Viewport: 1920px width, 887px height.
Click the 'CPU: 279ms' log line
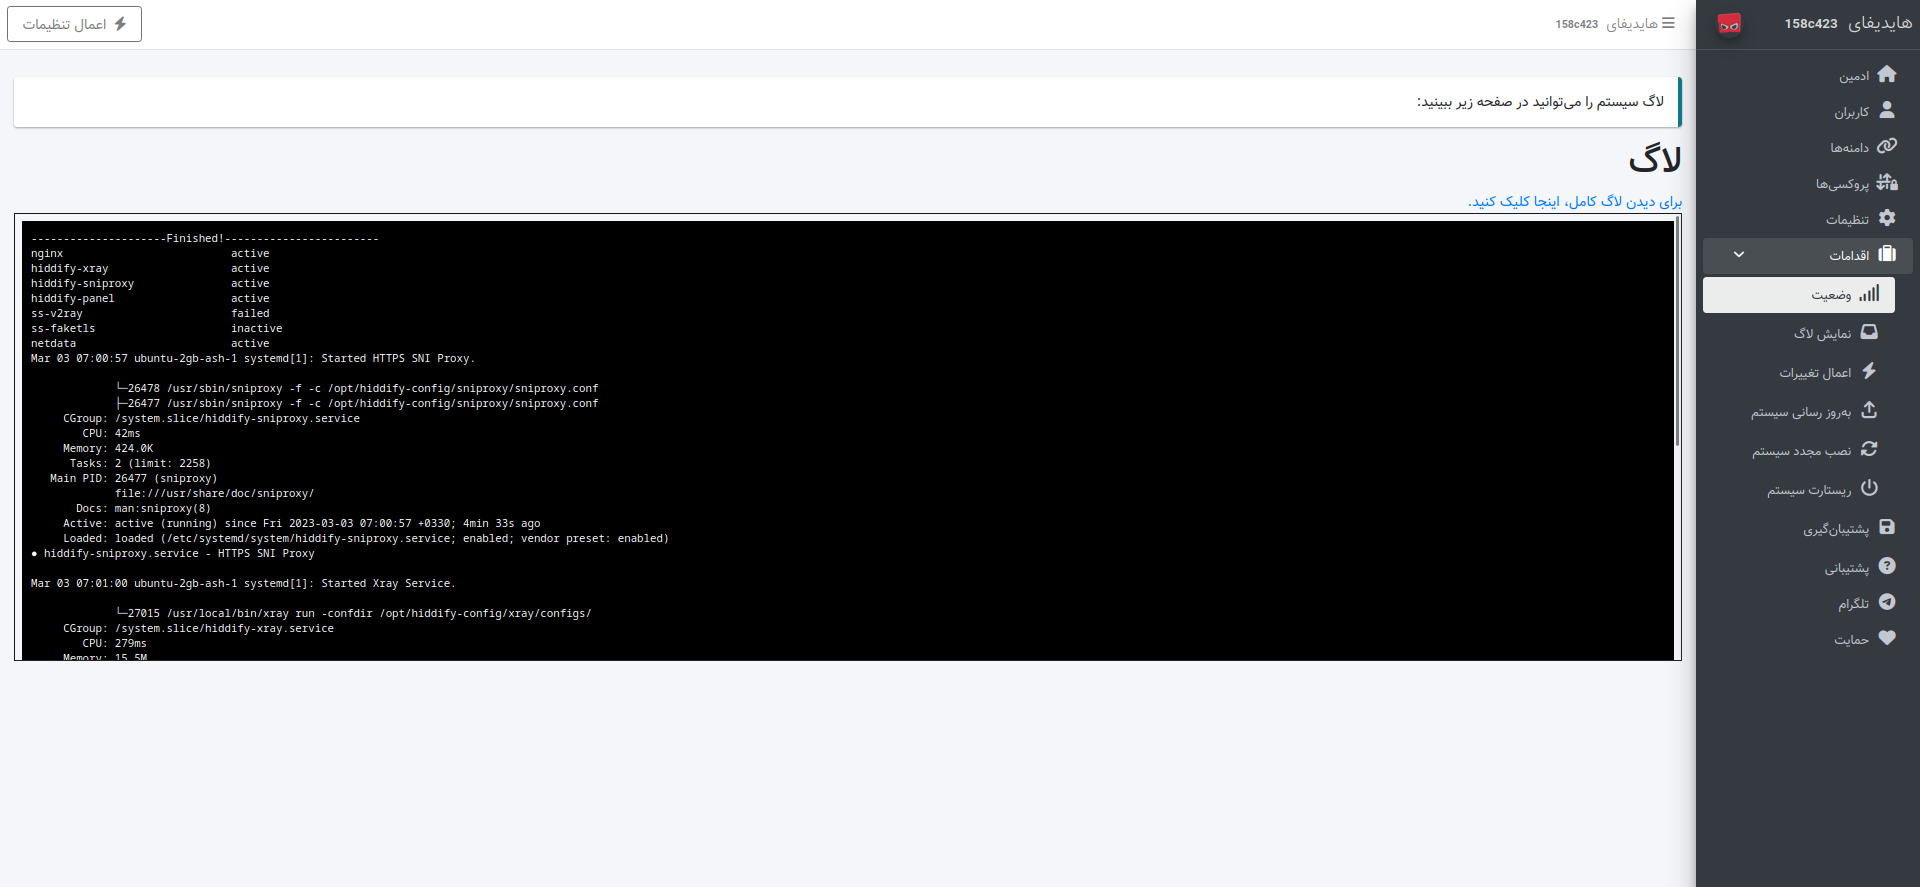(114, 643)
